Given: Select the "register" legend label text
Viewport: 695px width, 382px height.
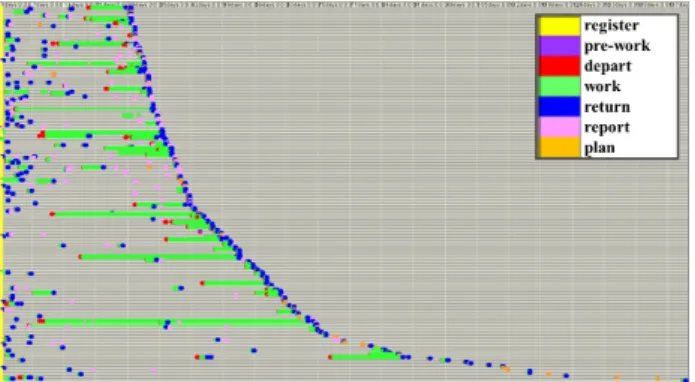Looking at the screenshot, I should coord(612,26).
